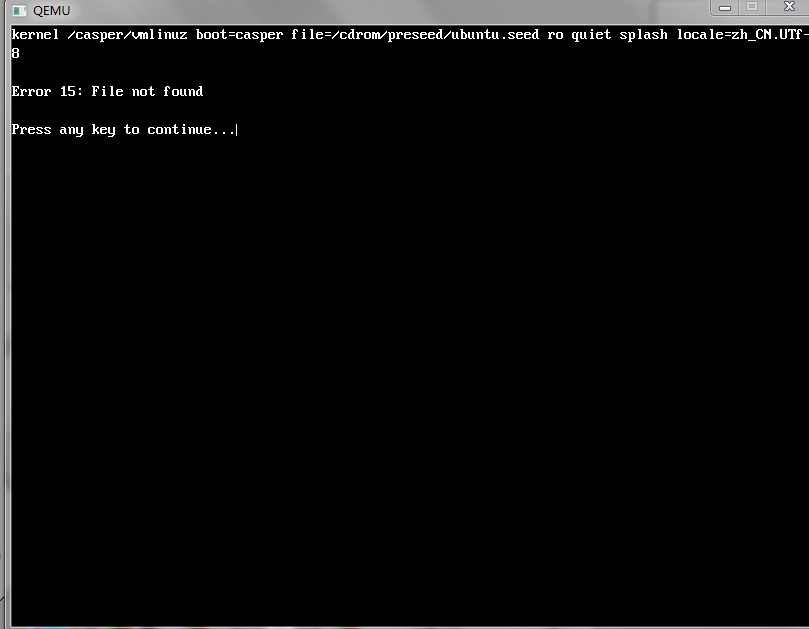Click the 'Error 15: File not found' message
This screenshot has height=629, width=809.
tap(107, 91)
